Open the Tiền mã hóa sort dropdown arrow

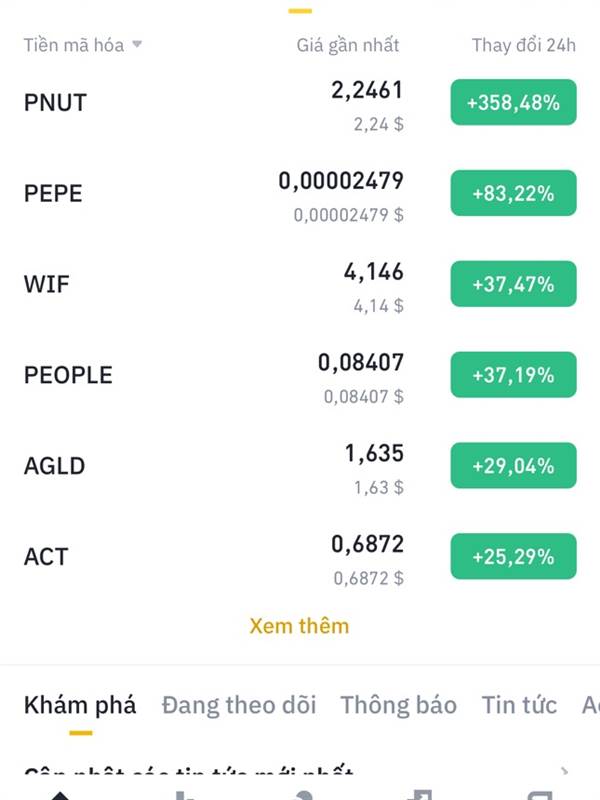[137, 44]
